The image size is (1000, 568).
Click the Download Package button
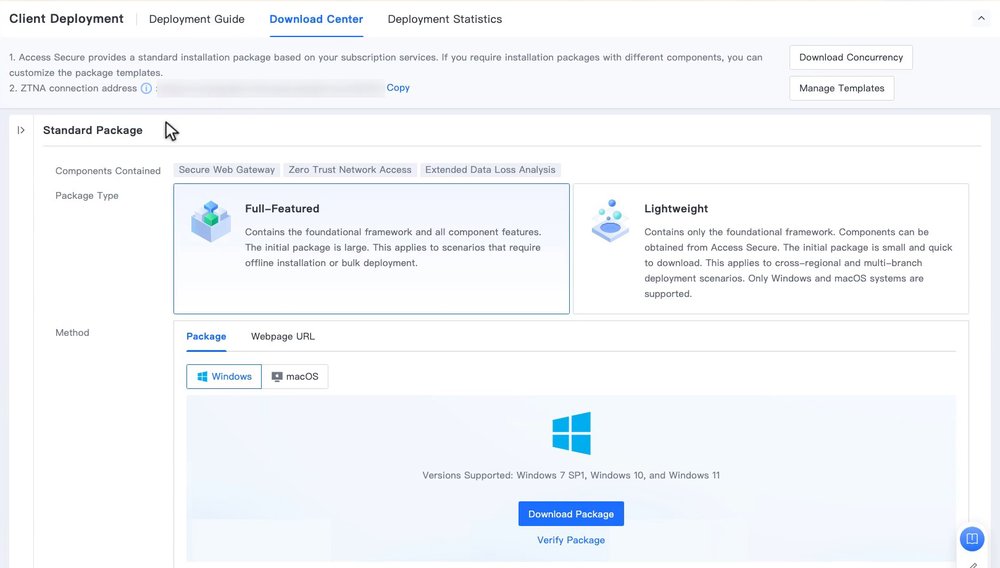[x=571, y=514]
